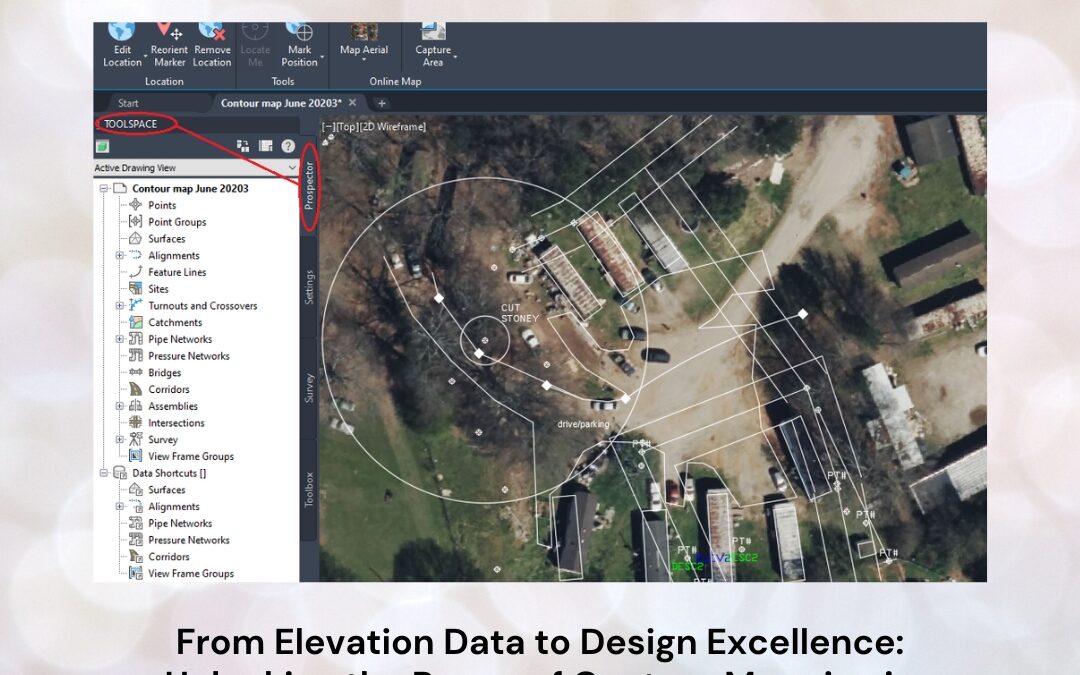
Task: Select Corridors under Contour map
Action: [x=169, y=389]
